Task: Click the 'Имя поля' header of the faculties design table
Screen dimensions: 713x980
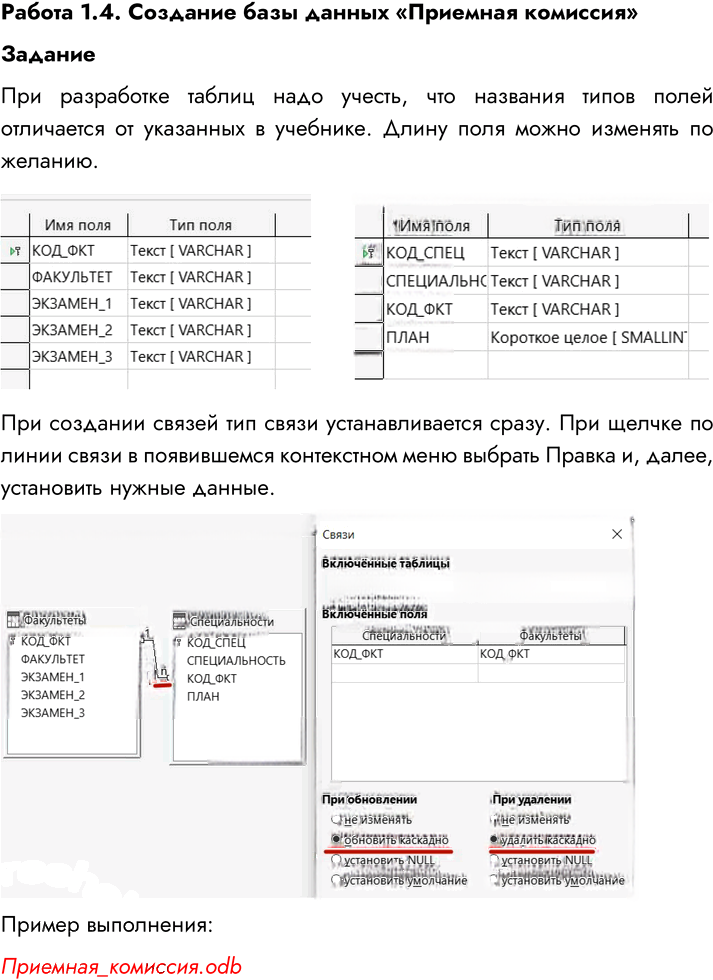Action: (x=78, y=225)
